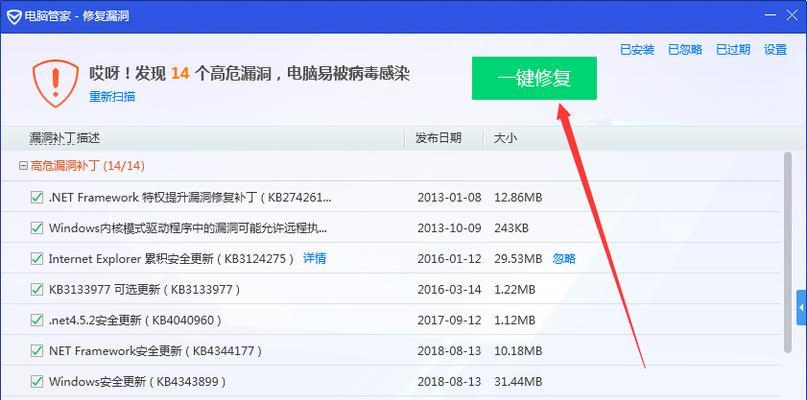This screenshot has width=807, height=400.
Task: Click the size value 1.22MB
Action: [515, 289]
